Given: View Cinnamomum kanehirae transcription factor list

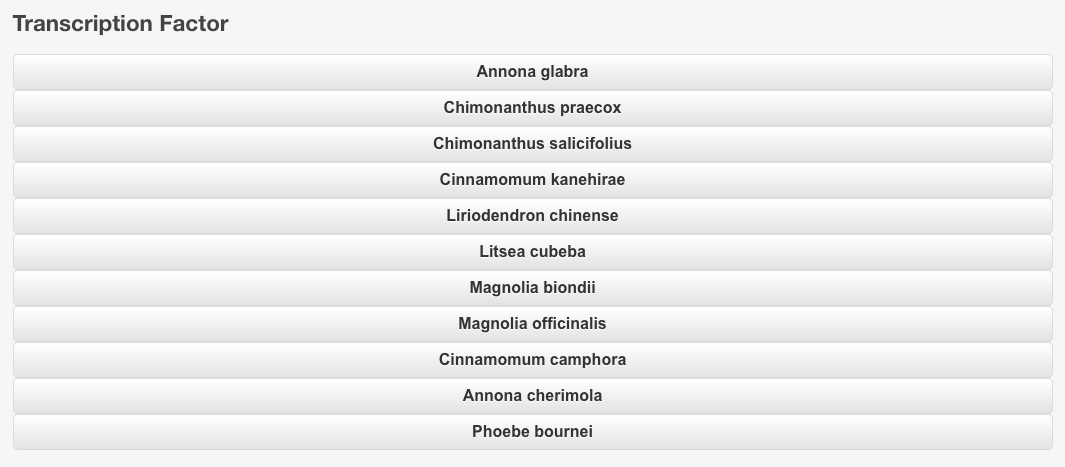Looking at the screenshot, I should point(532,180).
